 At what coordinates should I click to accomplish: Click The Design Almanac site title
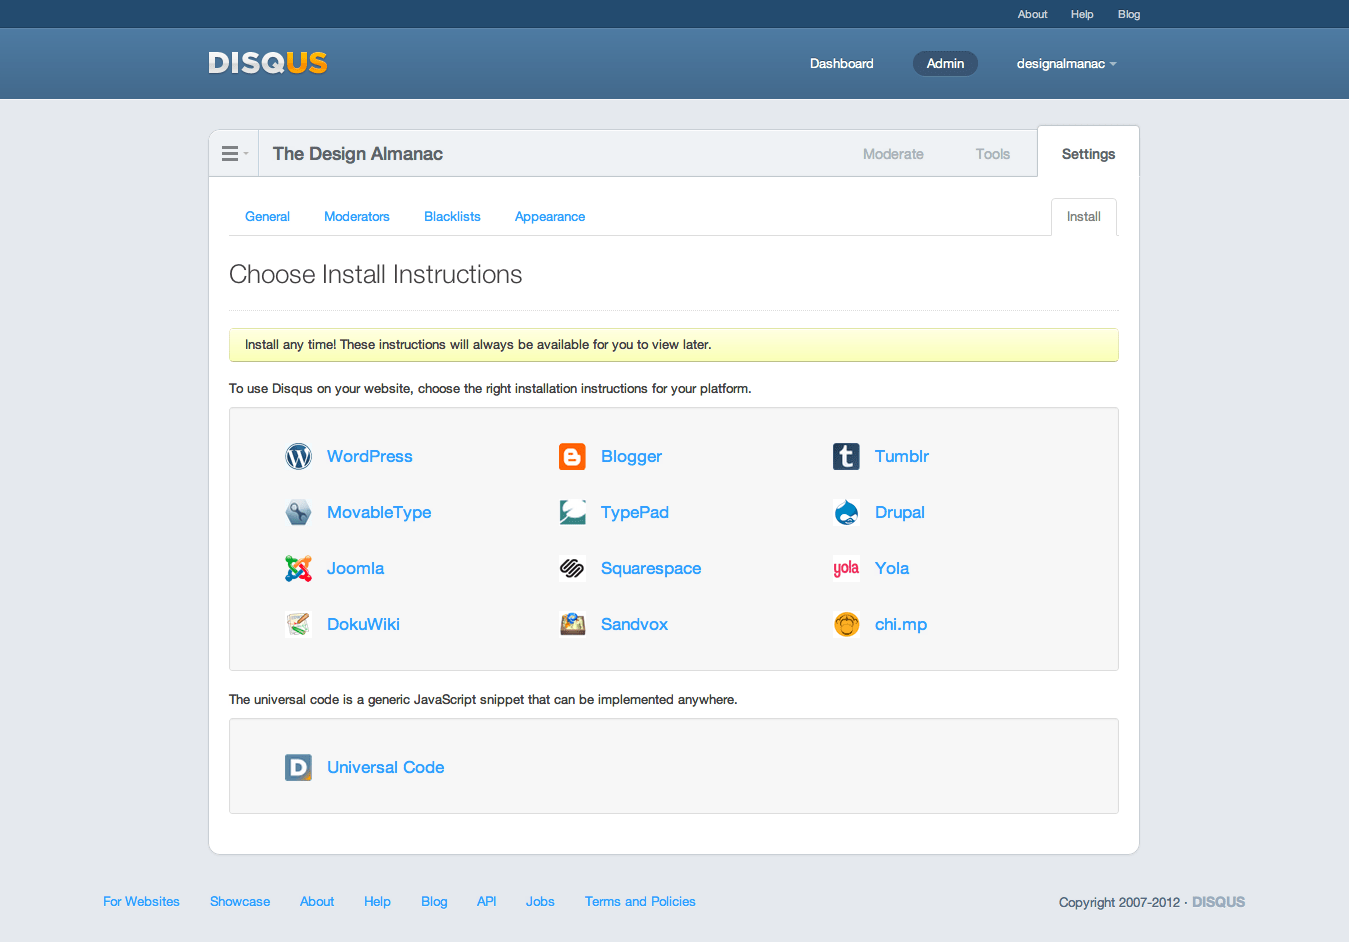click(x=358, y=154)
